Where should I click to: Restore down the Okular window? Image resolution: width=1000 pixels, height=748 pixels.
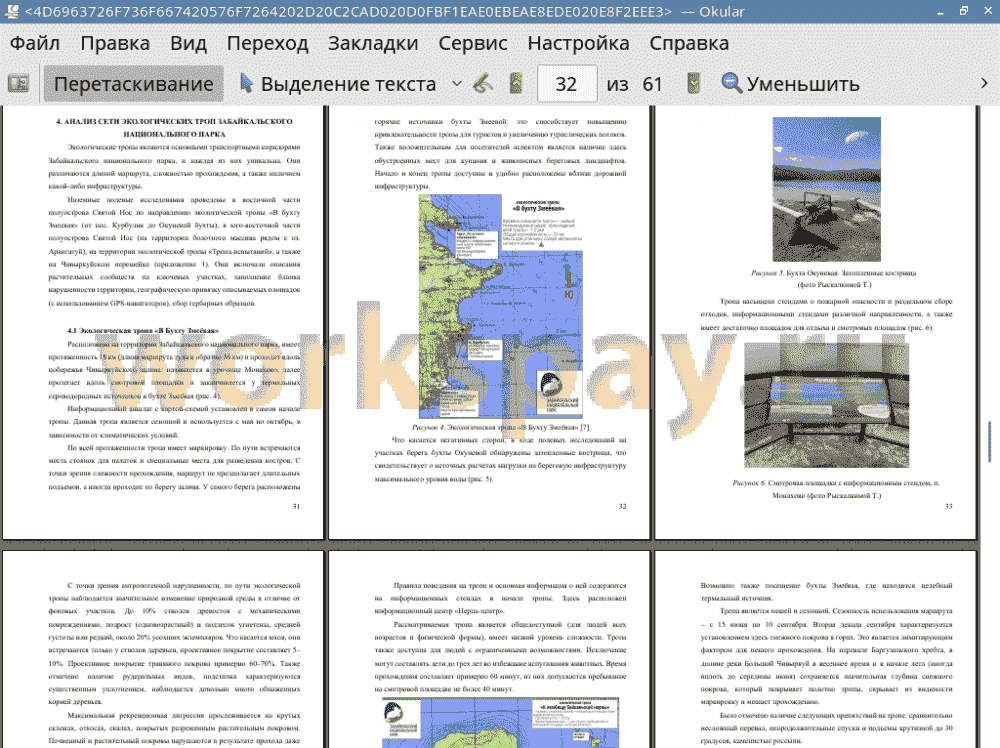[x=964, y=11]
